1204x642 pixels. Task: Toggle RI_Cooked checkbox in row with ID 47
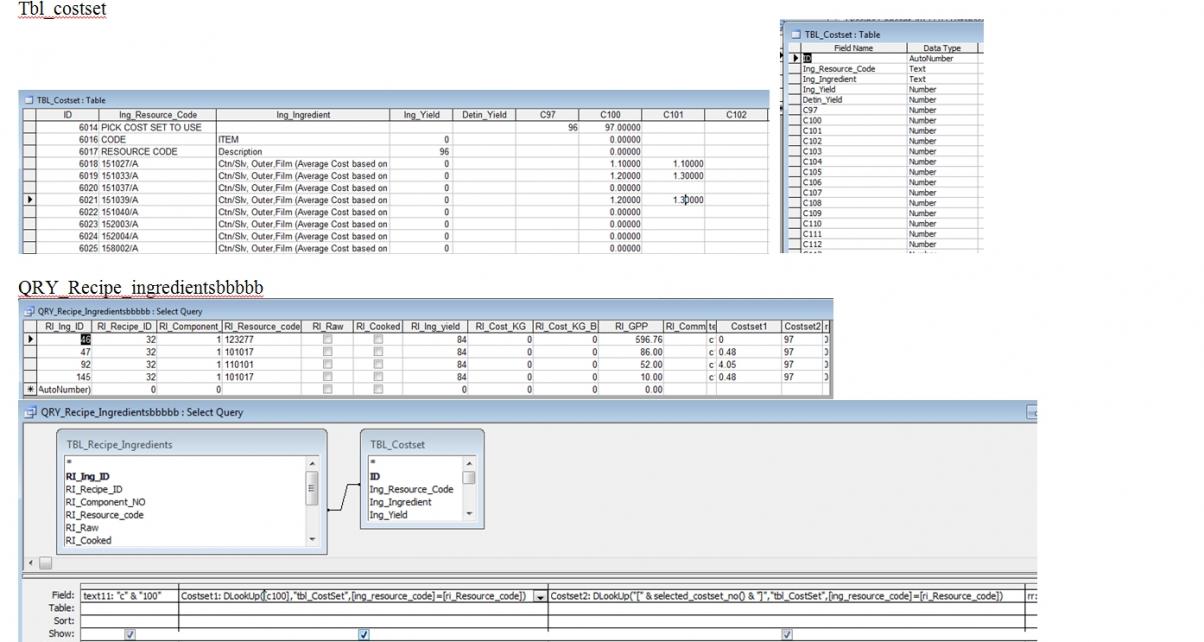point(377,352)
